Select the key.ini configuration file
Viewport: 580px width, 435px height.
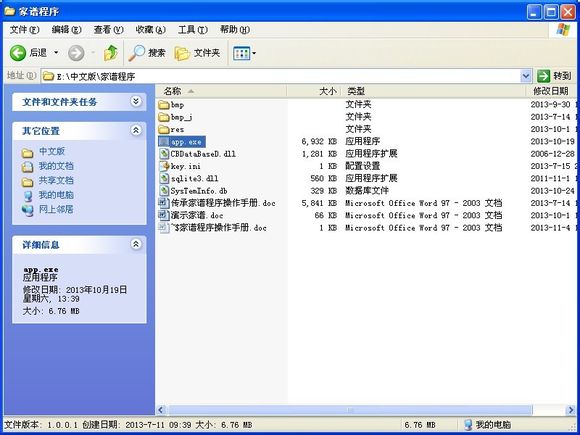point(180,166)
